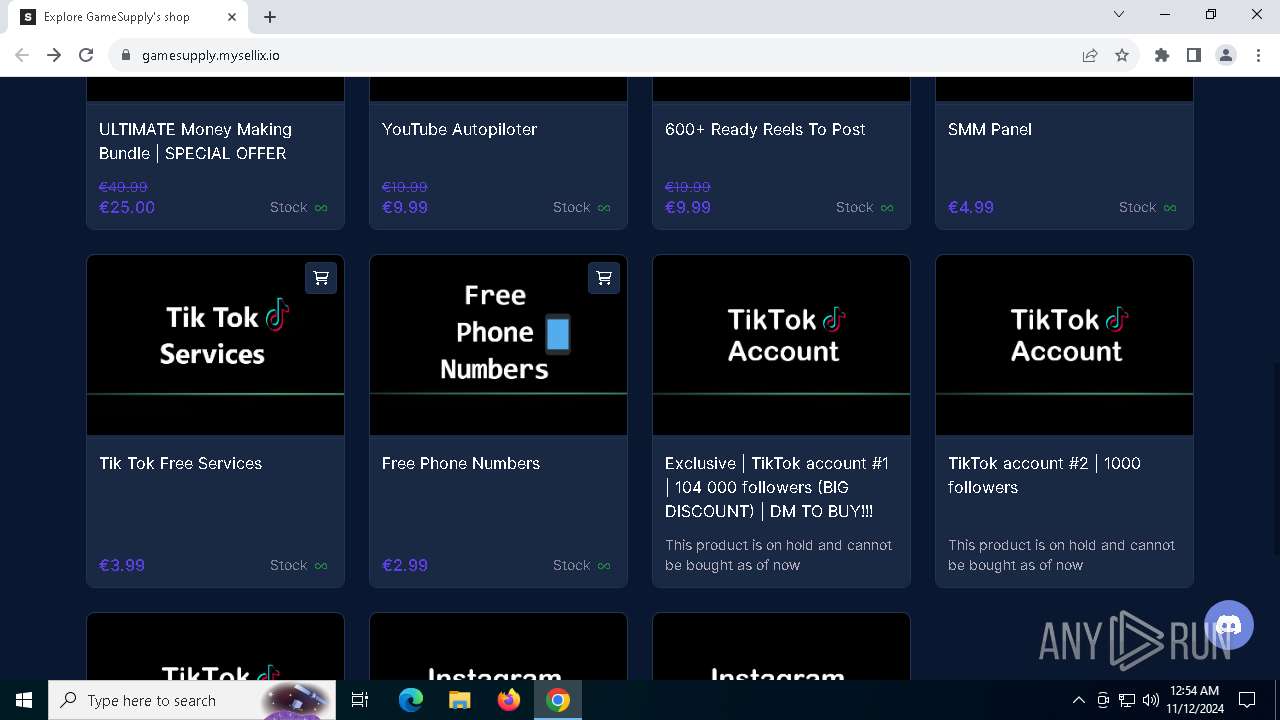Open Free Phone Numbers title

point(461,463)
